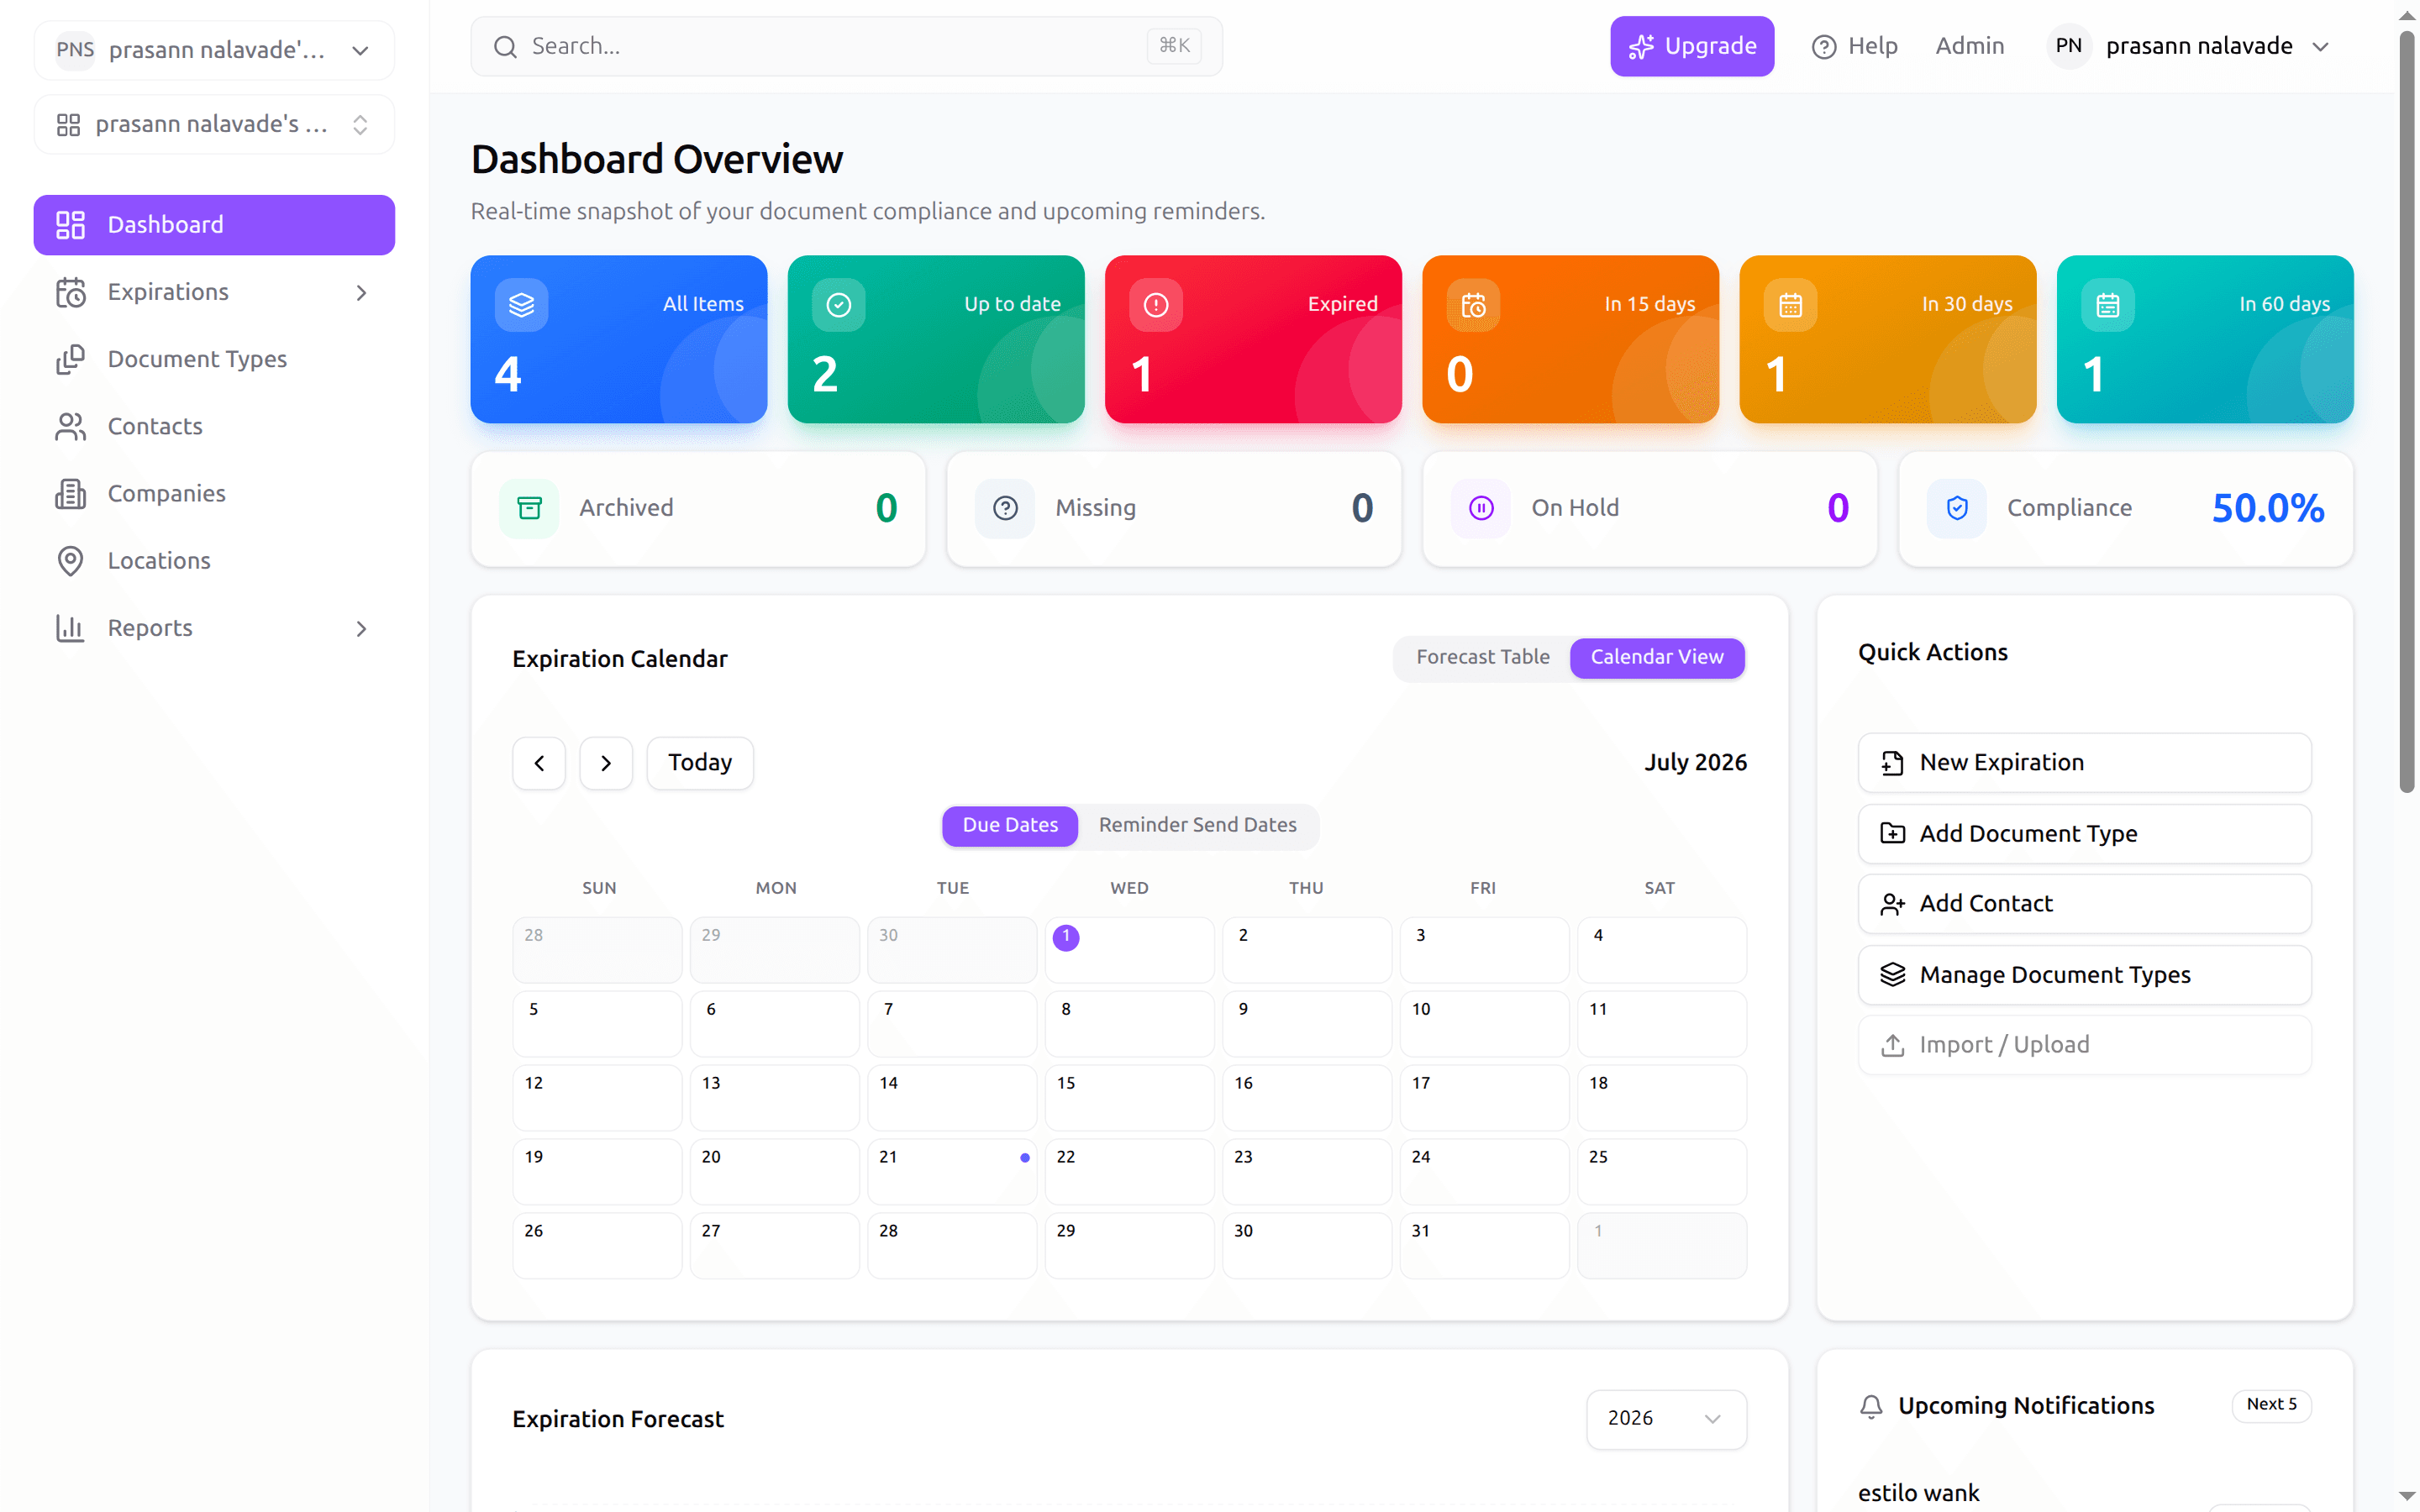The image size is (2420, 1512).
Task: Click New Expiration quick action
Action: point(2084,763)
